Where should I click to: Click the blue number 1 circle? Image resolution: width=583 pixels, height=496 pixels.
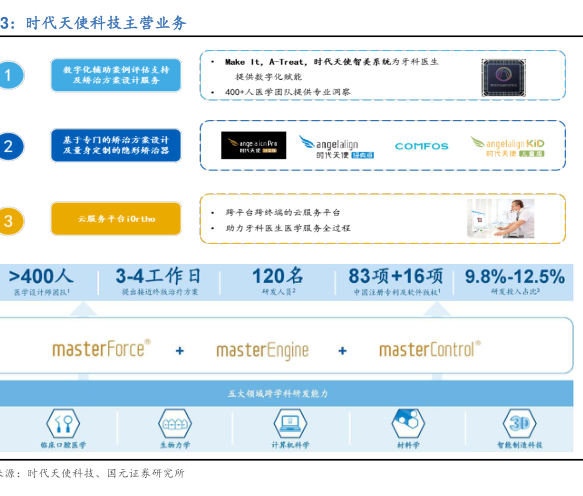tap(10, 75)
